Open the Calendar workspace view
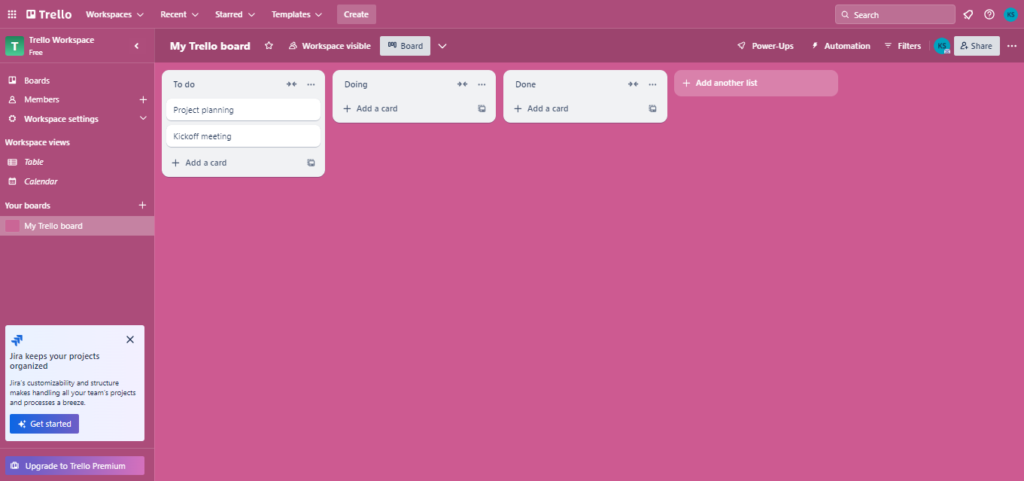This screenshot has height=481, width=1024. 40,182
